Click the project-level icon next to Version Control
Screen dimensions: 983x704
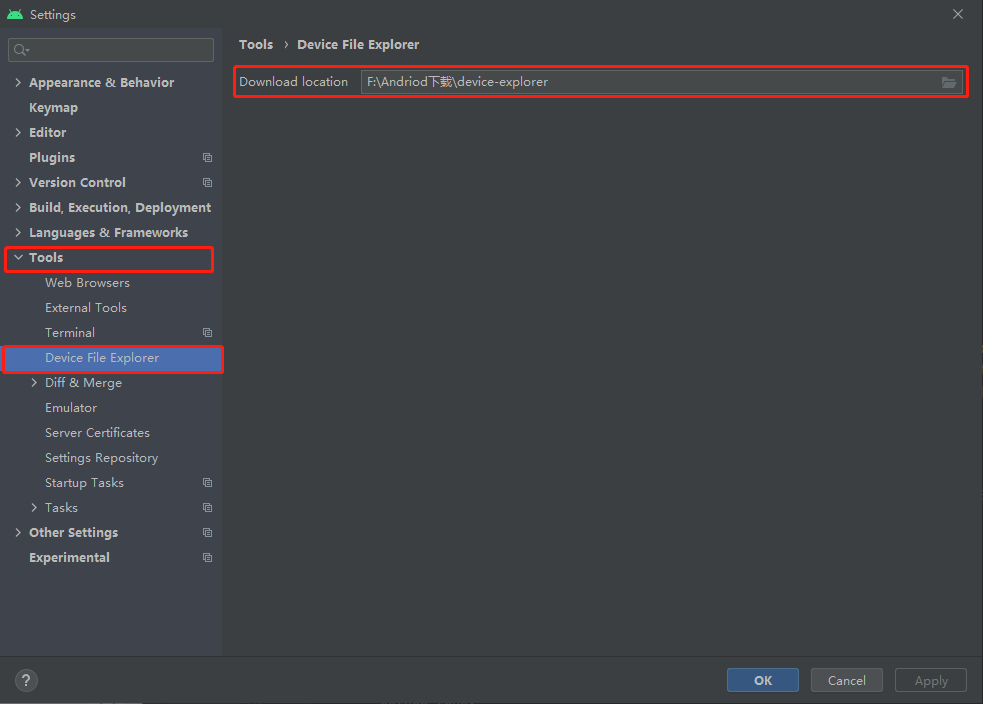click(208, 182)
